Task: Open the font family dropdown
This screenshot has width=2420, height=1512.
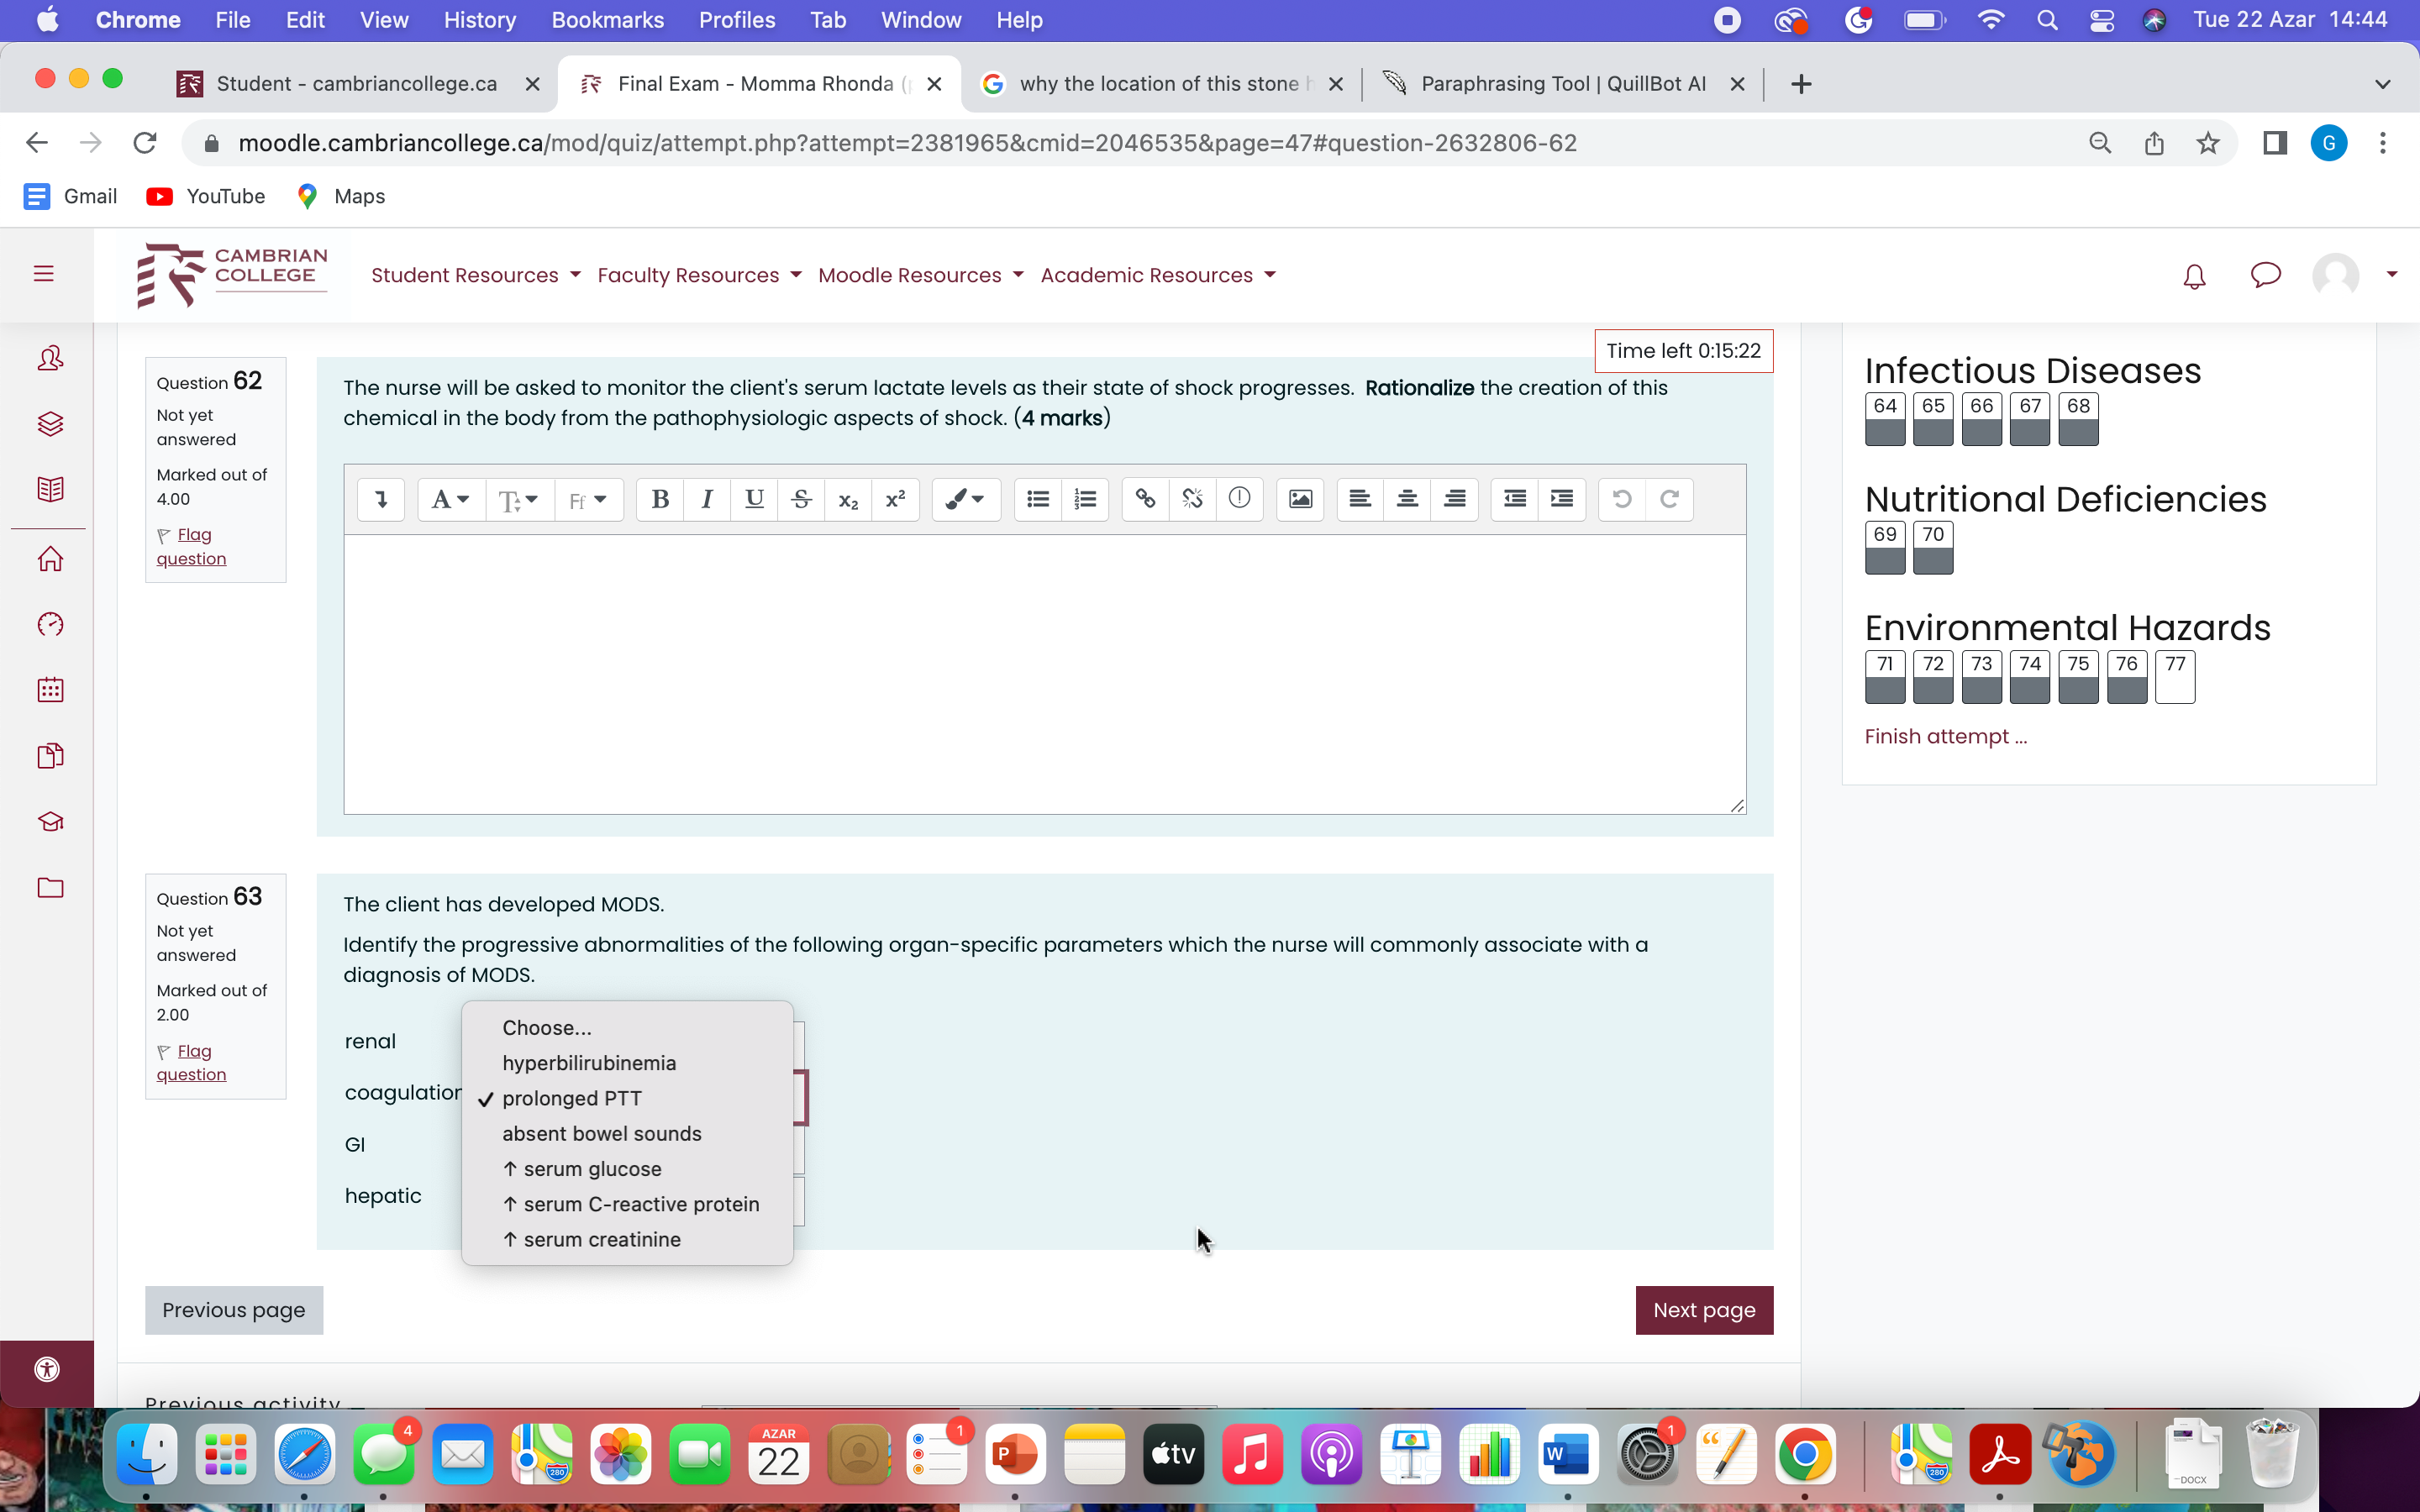Action: tap(588, 500)
